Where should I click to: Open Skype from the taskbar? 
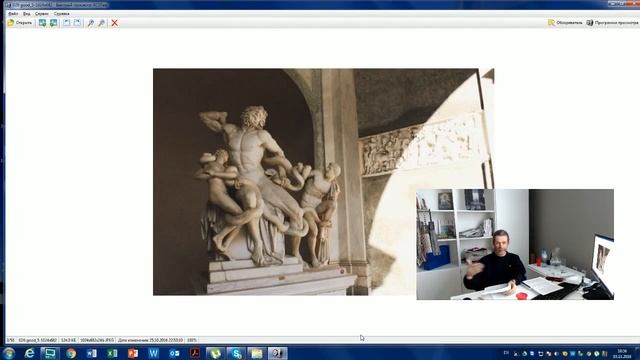[x=236, y=353]
